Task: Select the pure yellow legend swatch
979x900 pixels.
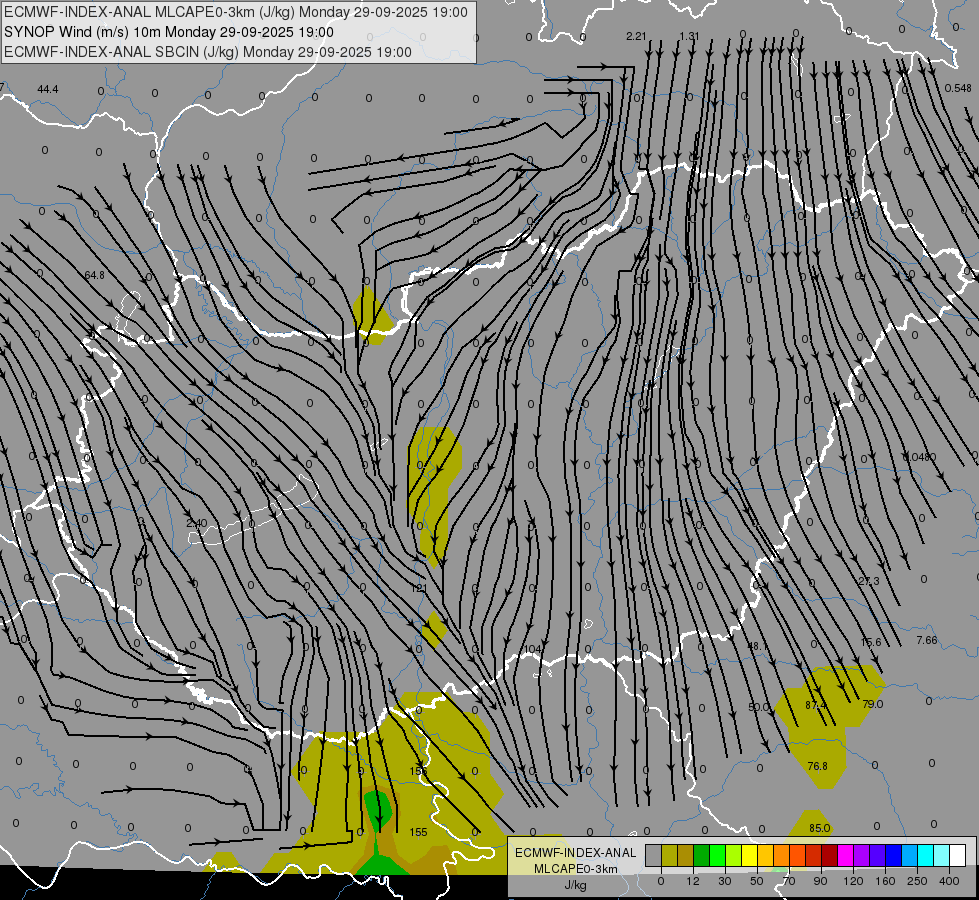Action: [749, 855]
